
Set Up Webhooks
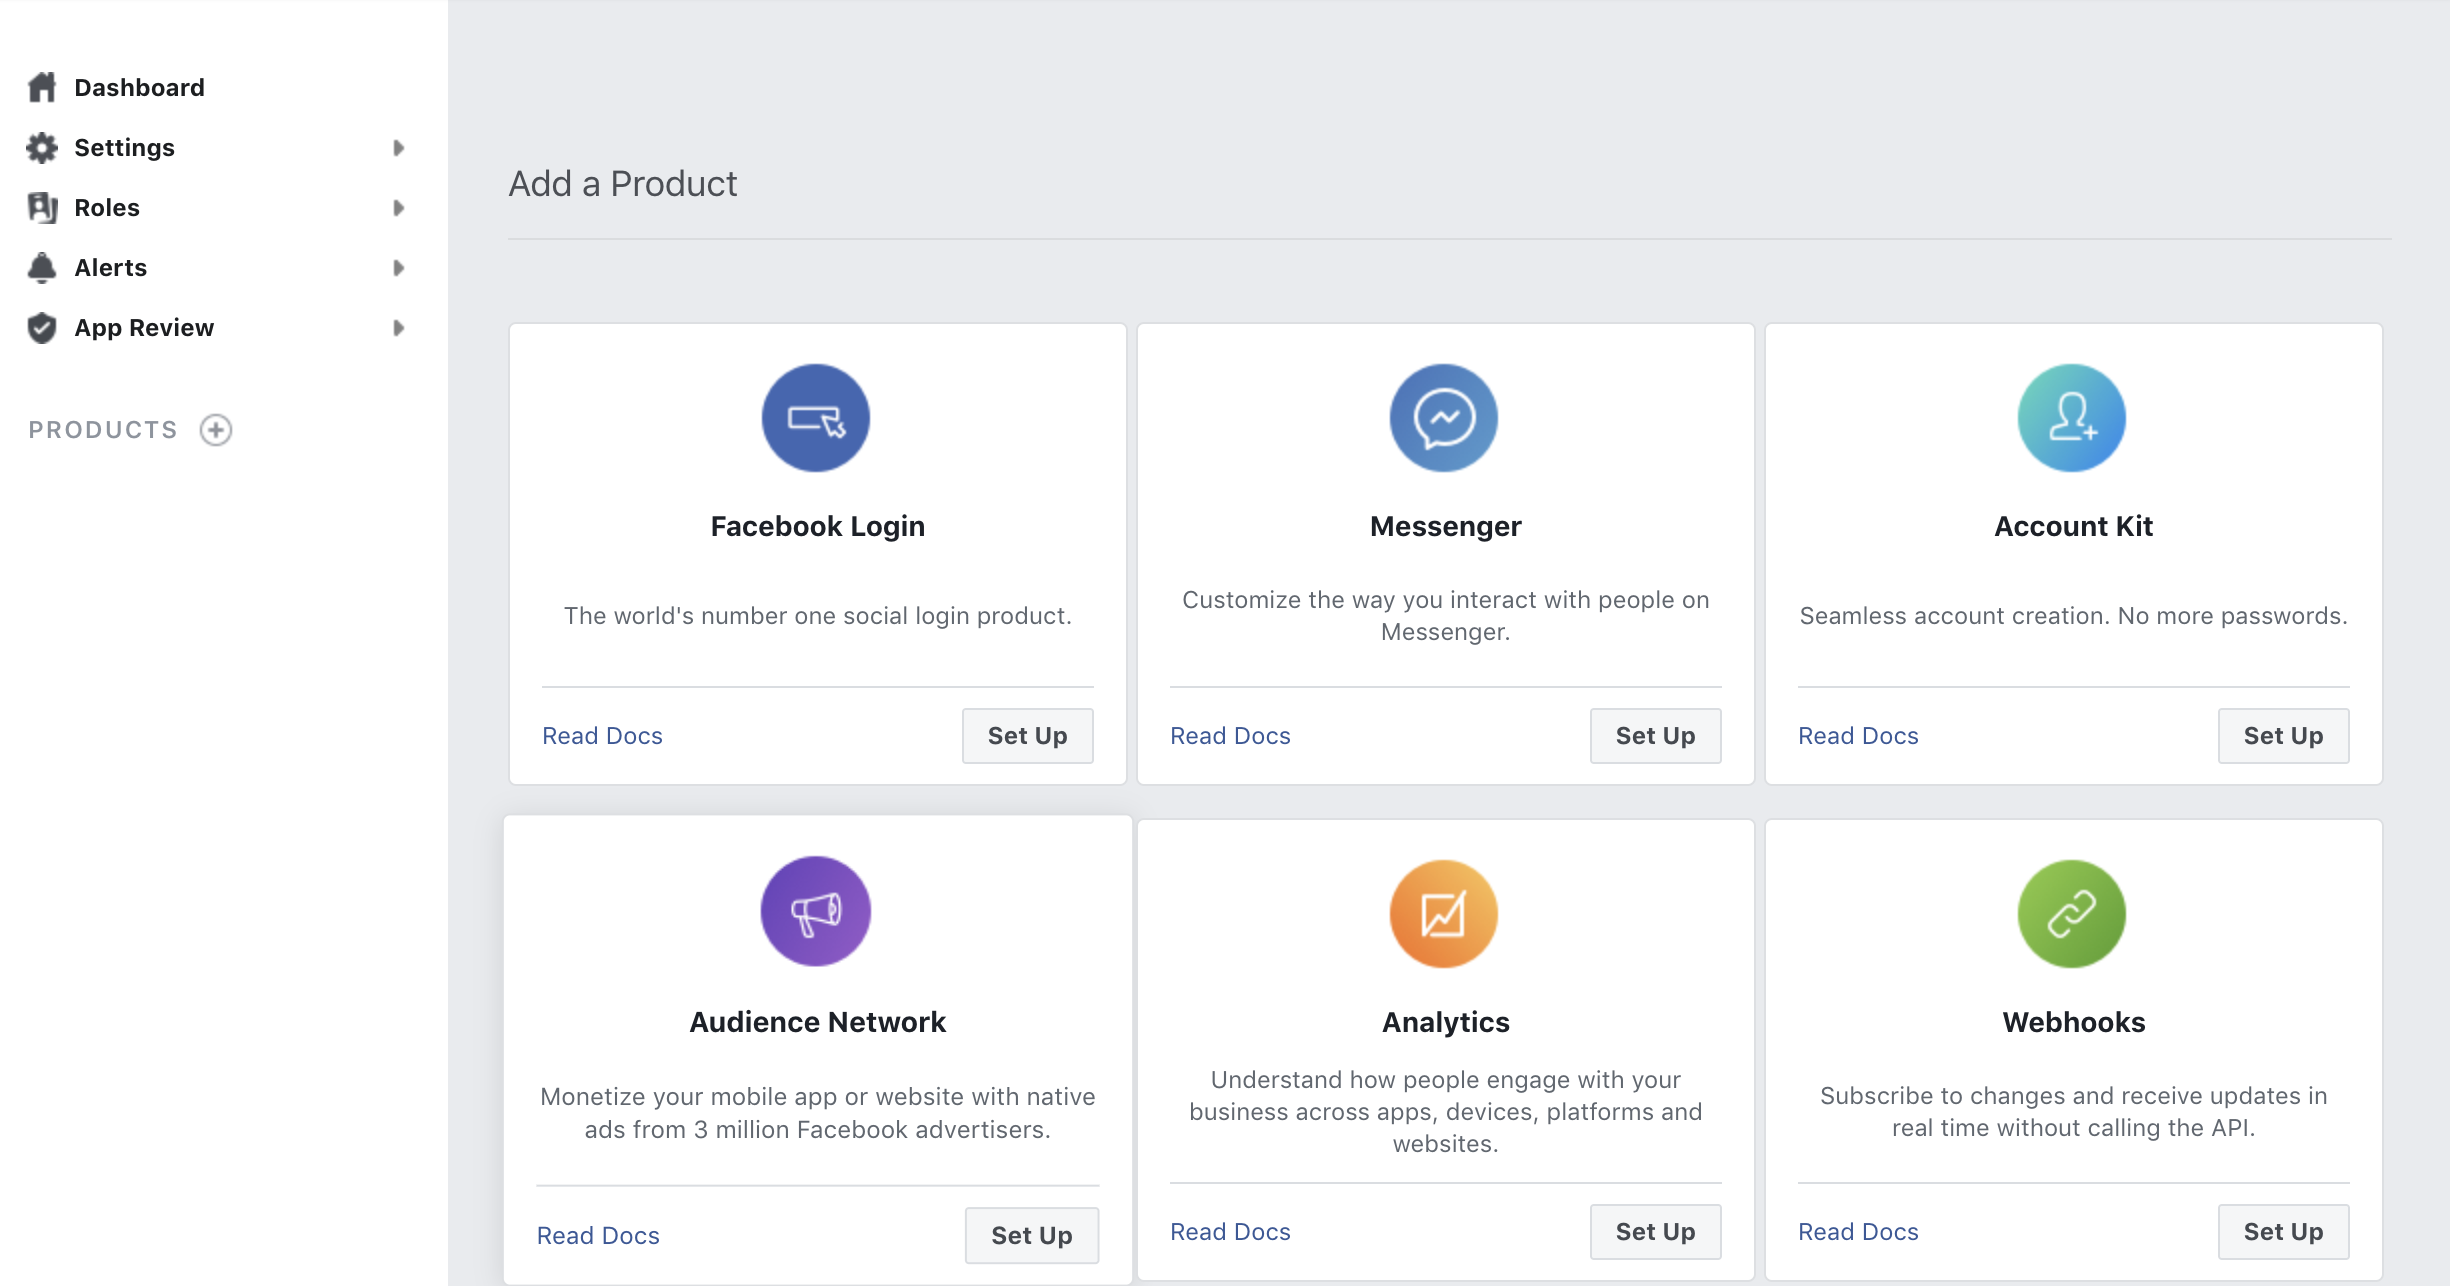2284,1232
